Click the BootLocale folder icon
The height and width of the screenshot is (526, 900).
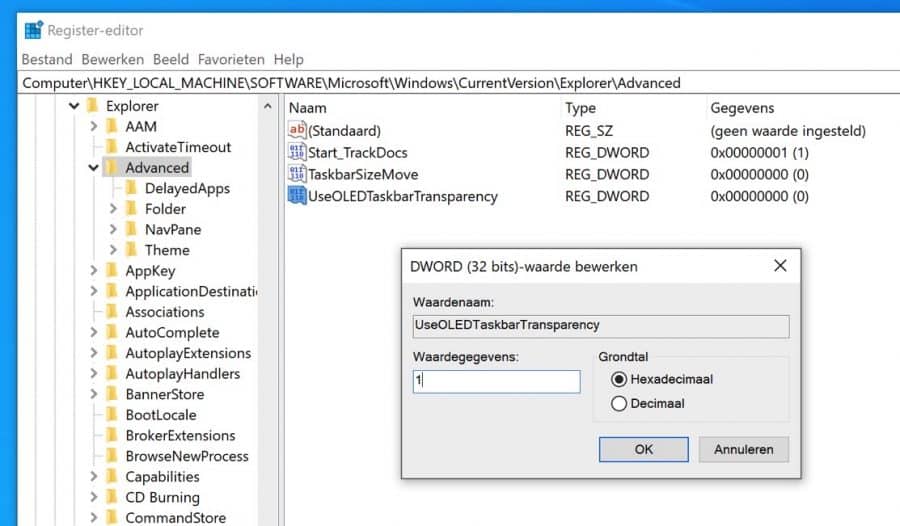(x=112, y=415)
